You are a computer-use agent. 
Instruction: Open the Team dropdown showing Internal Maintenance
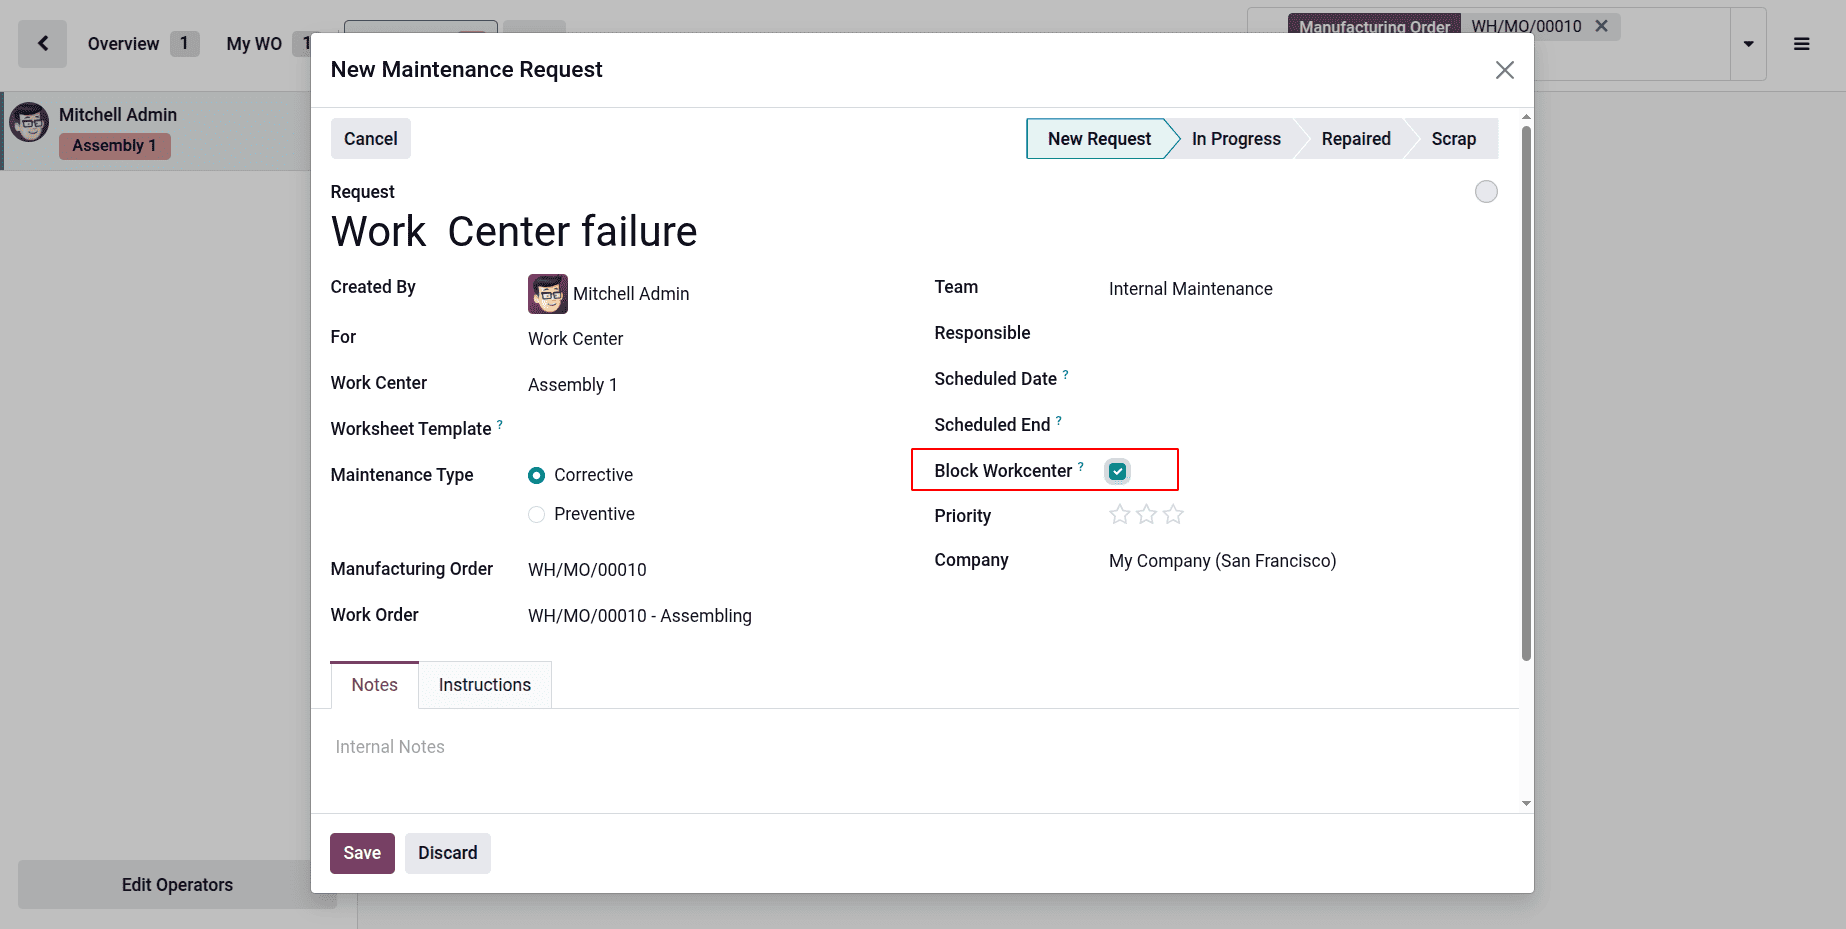click(x=1303, y=289)
